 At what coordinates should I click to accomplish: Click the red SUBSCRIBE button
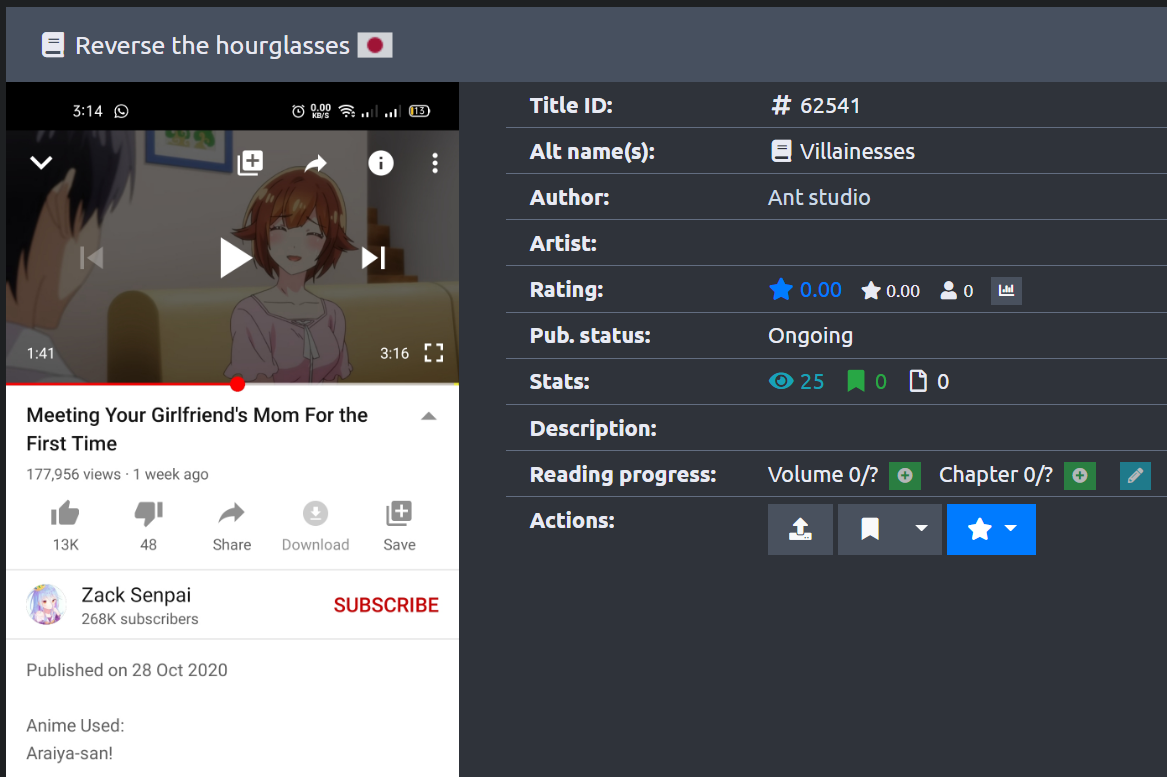386,605
